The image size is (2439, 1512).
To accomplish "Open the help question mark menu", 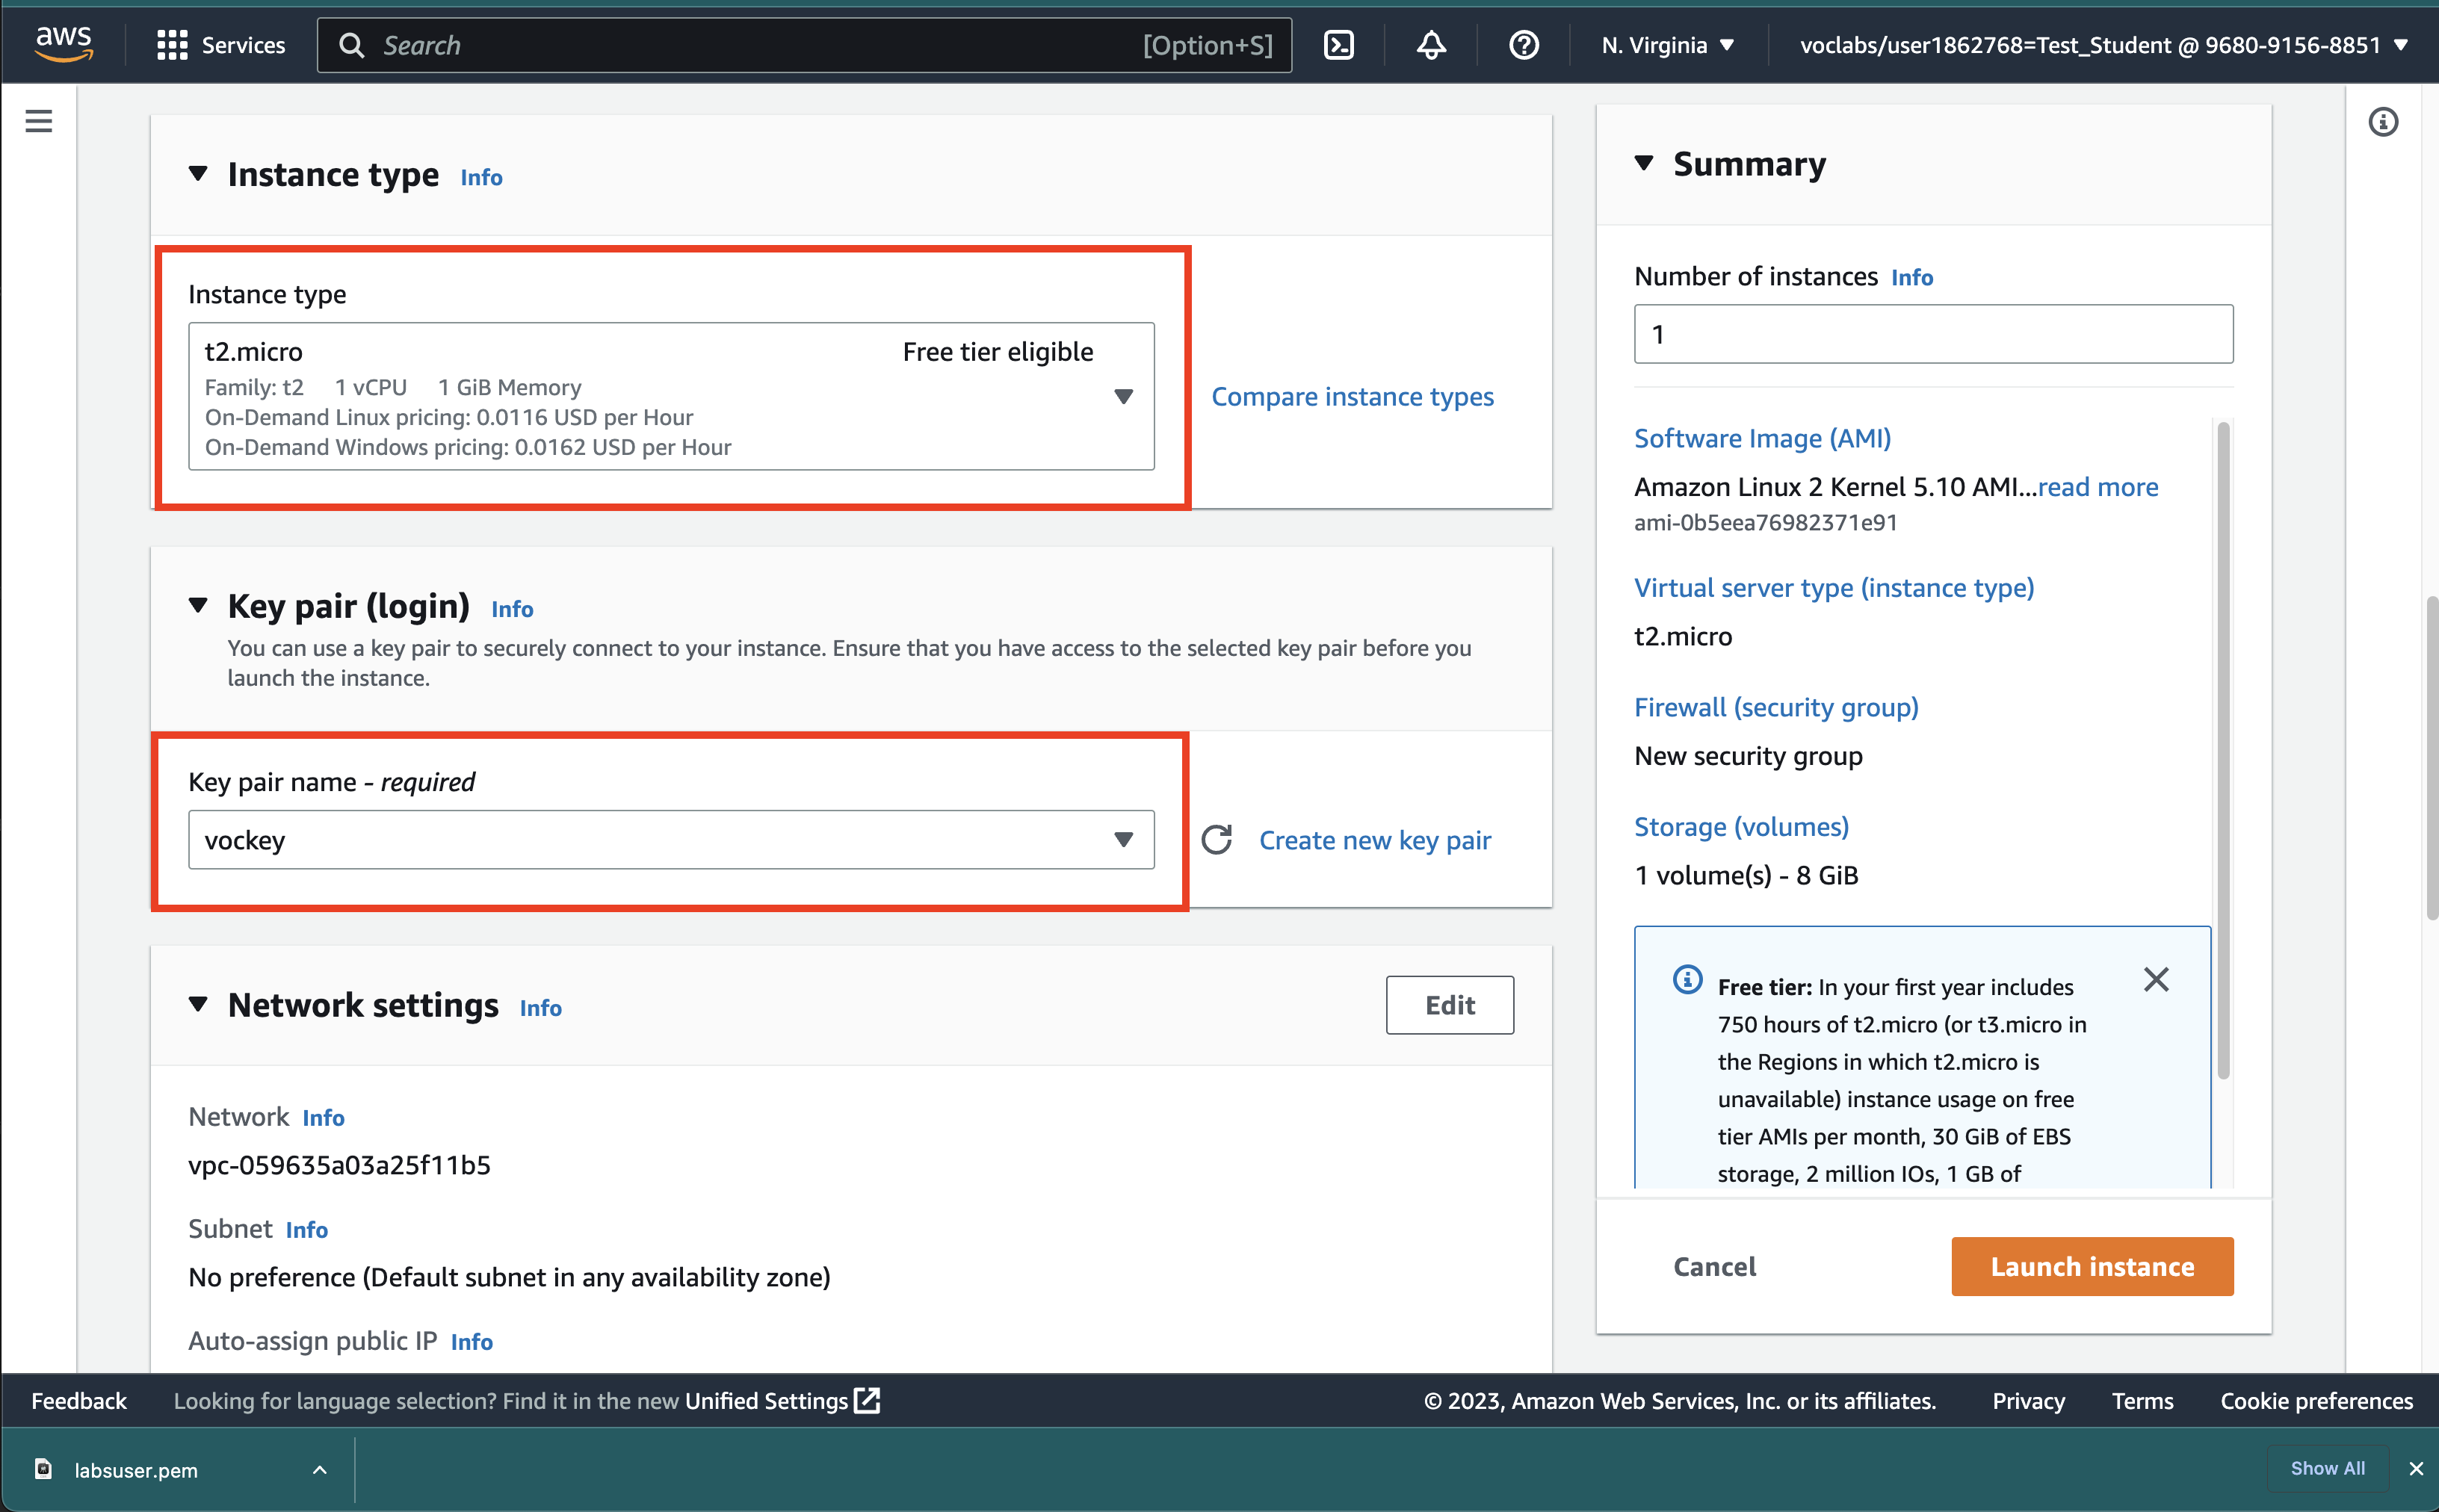I will (x=1523, y=45).
